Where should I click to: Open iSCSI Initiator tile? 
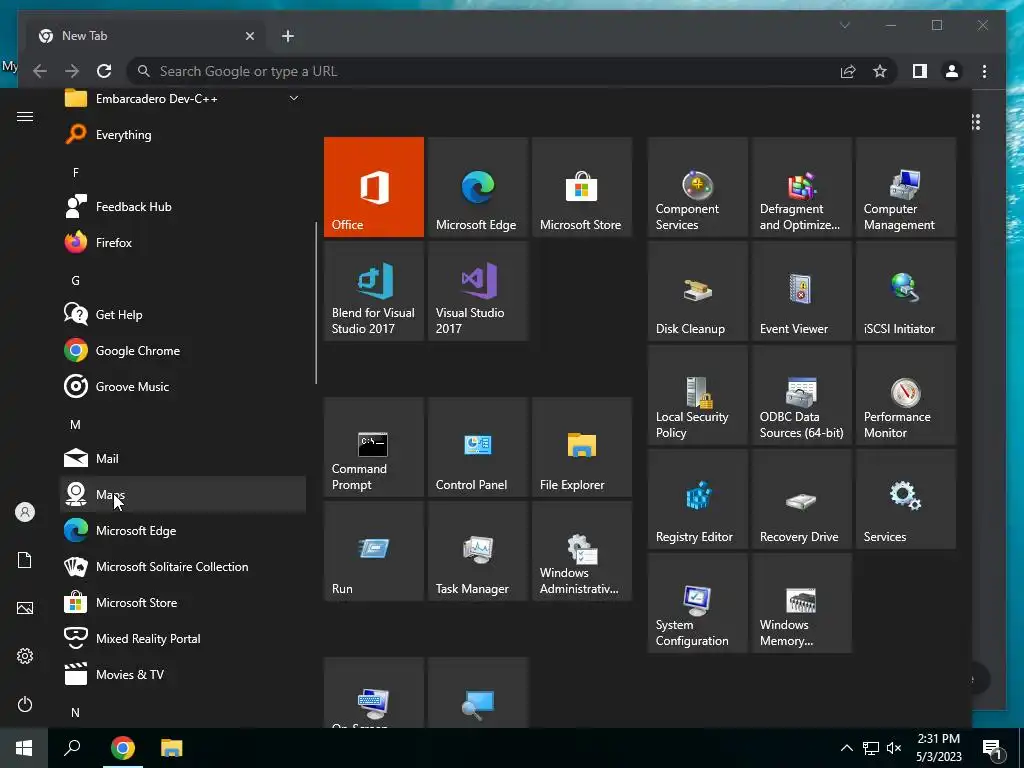(x=906, y=291)
